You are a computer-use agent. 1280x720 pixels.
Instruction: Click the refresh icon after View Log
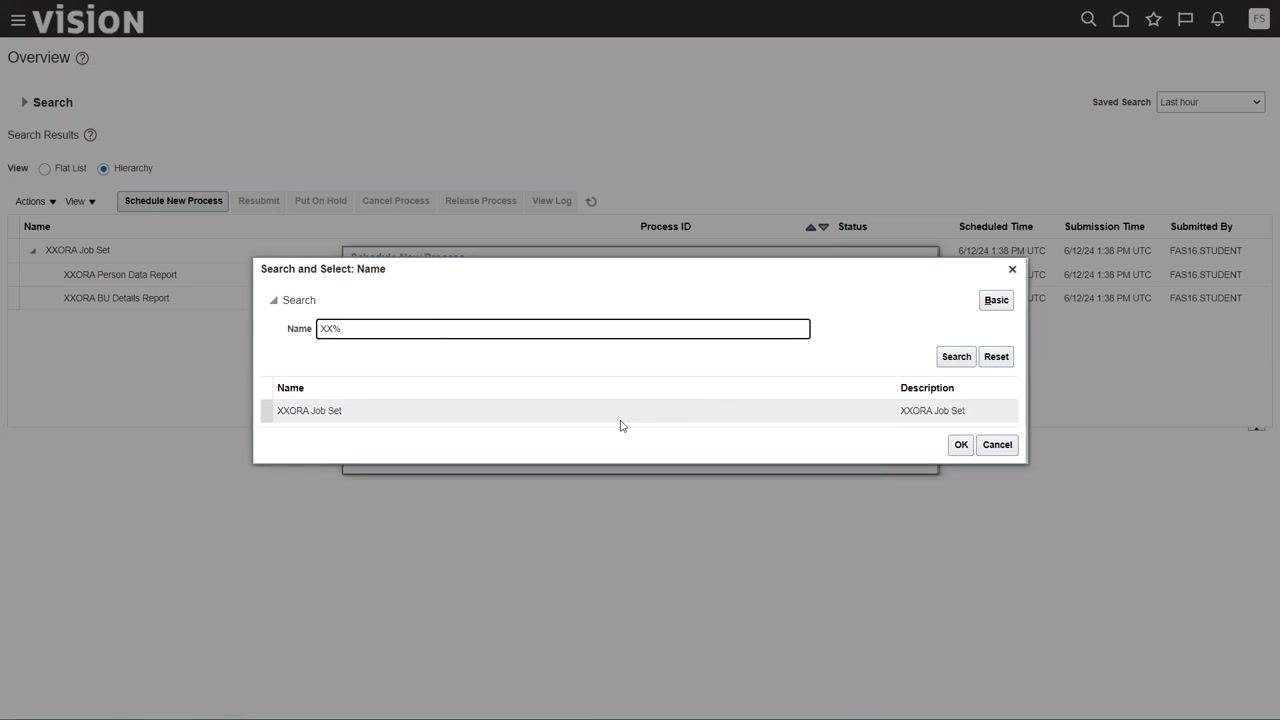(591, 201)
